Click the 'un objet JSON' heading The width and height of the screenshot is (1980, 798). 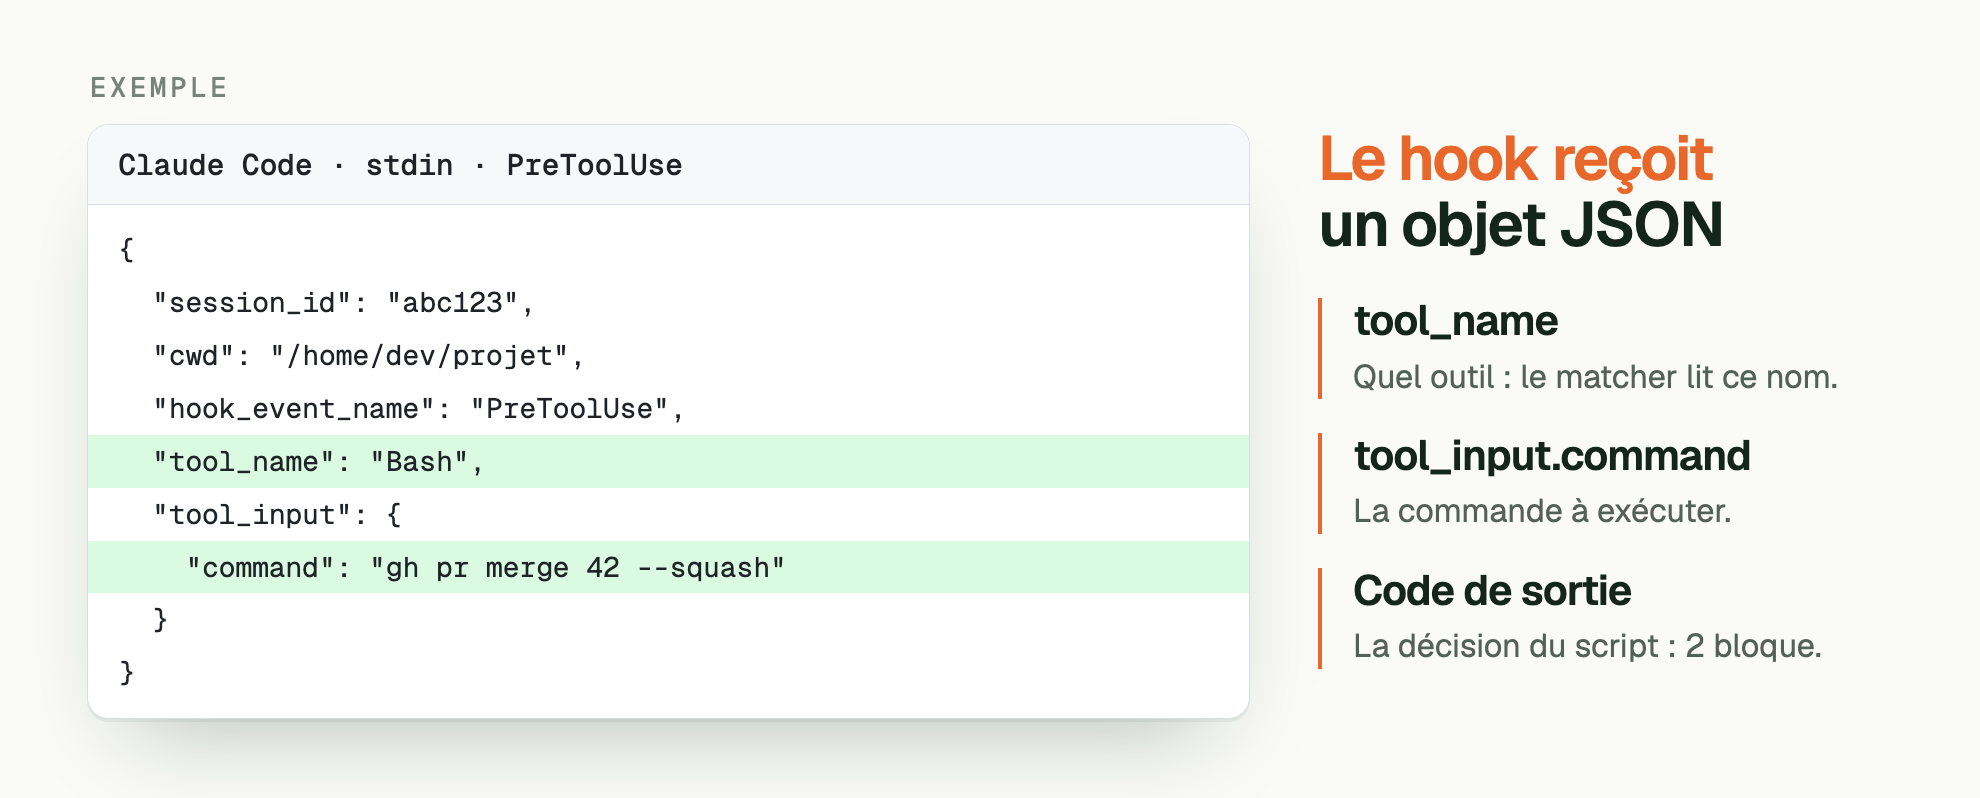[1521, 225]
